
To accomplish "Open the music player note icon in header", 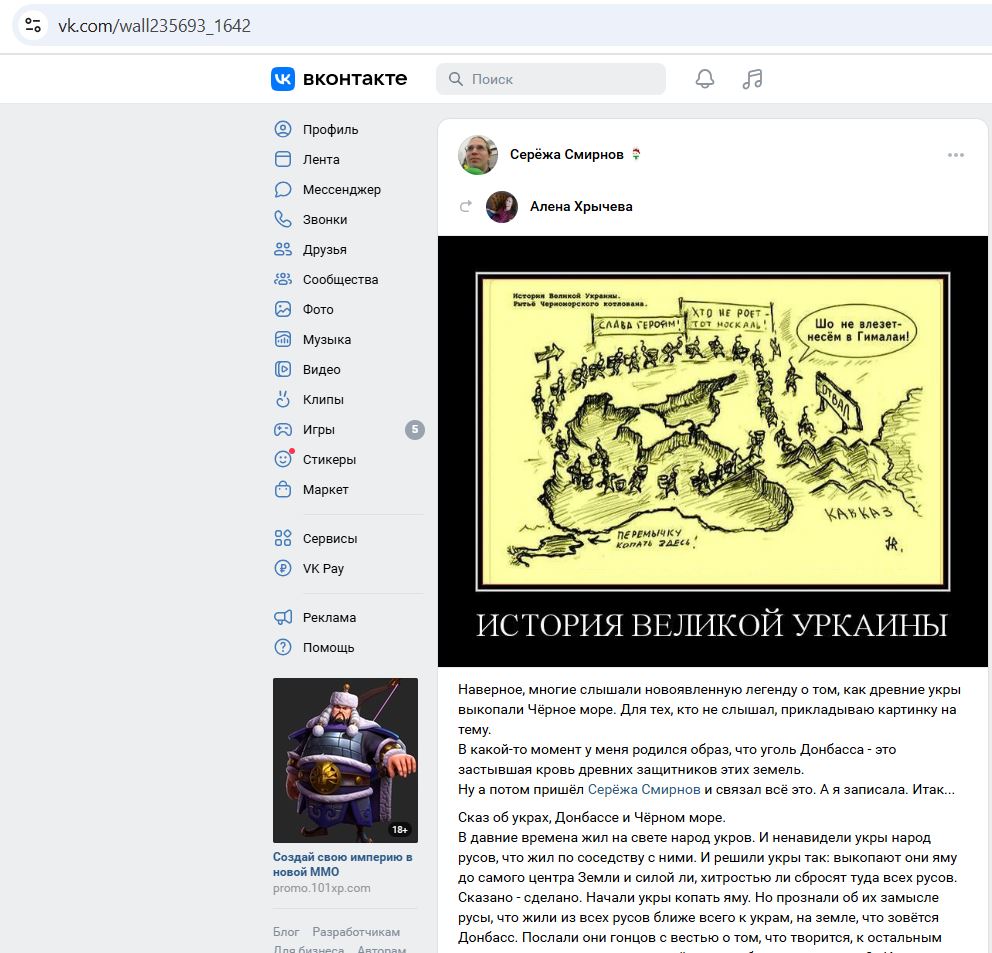I will coord(752,79).
